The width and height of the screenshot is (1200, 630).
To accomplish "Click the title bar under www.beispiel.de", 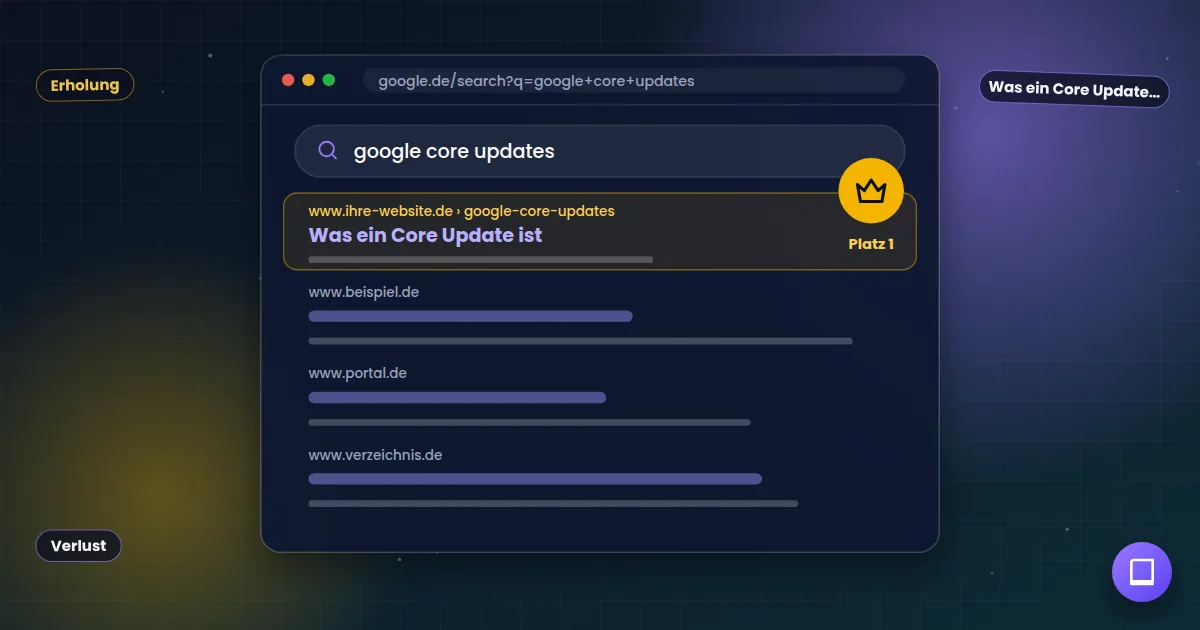I will [x=470, y=316].
